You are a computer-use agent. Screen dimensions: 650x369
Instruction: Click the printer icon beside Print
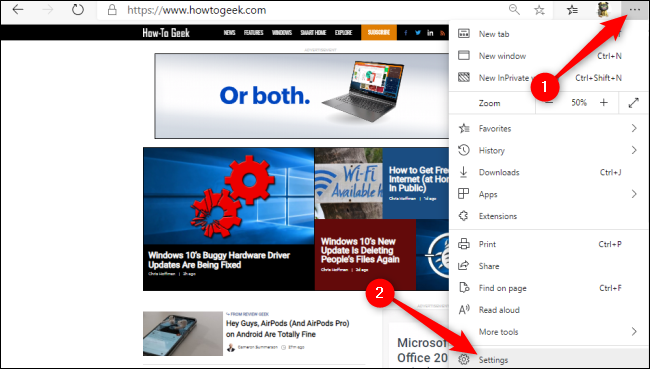464,244
